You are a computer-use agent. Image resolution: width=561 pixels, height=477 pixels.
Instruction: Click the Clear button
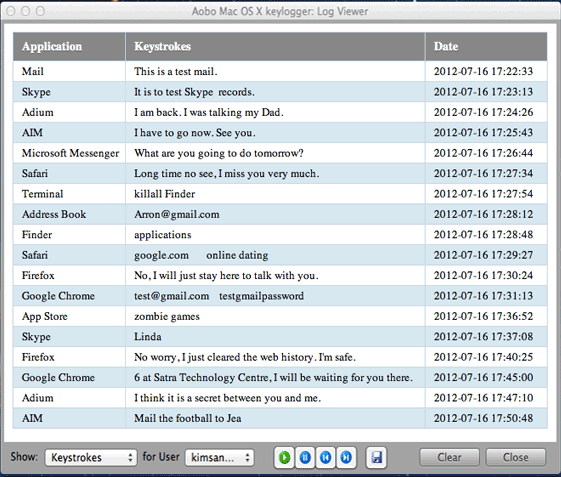click(x=449, y=457)
